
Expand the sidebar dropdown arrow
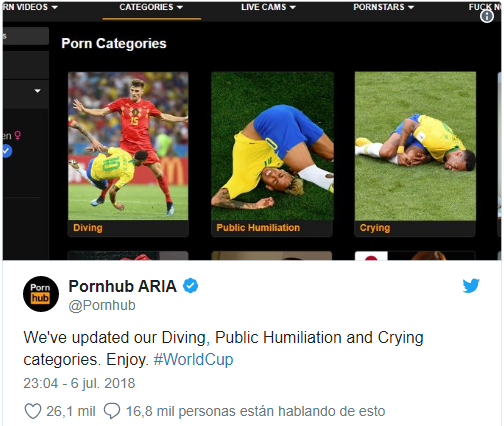37,91
